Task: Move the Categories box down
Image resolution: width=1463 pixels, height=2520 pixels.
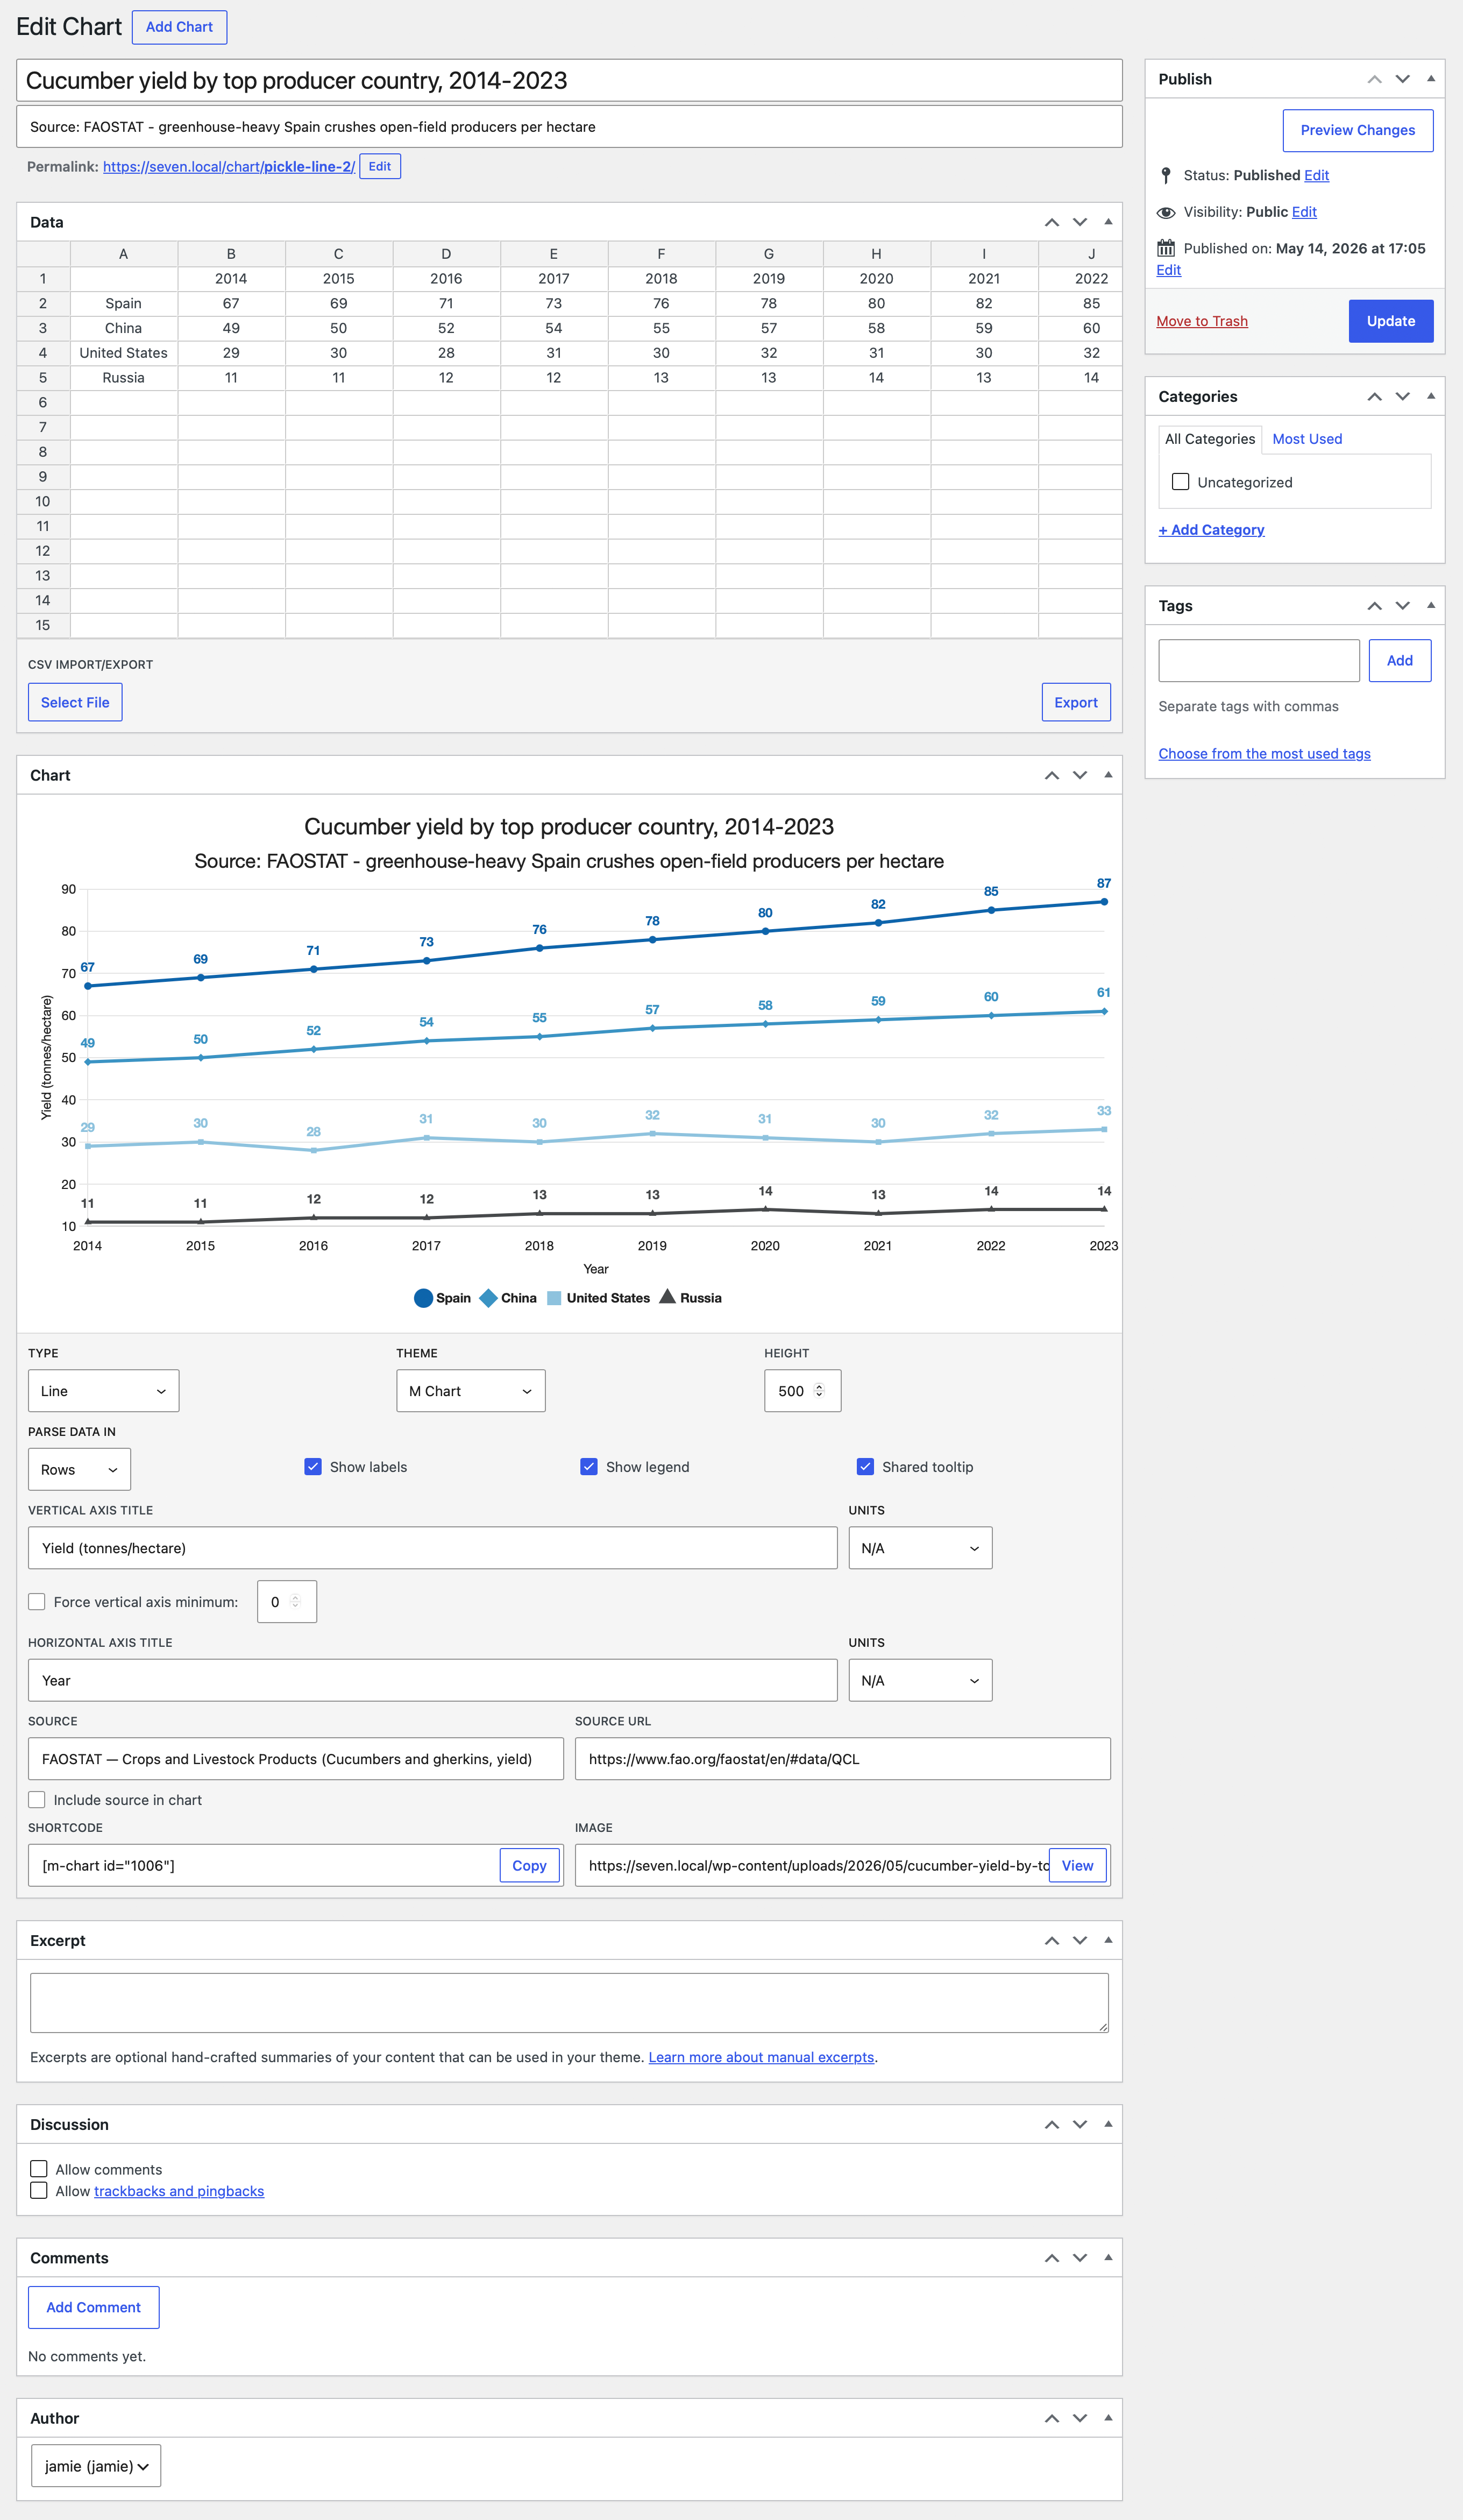Action: pos(1403,397)
